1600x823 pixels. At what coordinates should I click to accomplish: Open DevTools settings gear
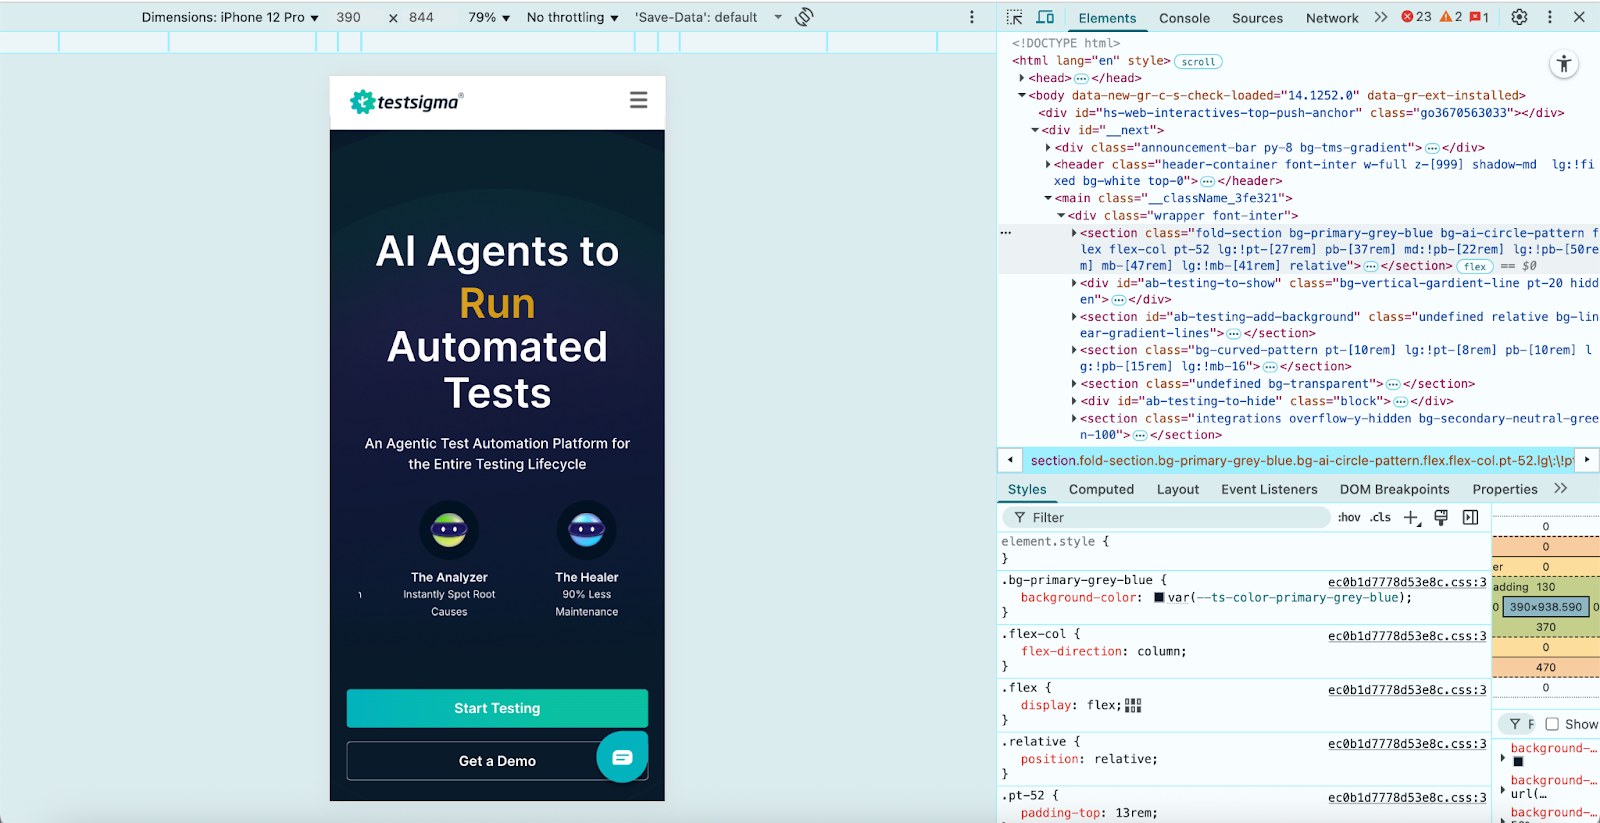pyautogui.click(x=1519, y=17)
